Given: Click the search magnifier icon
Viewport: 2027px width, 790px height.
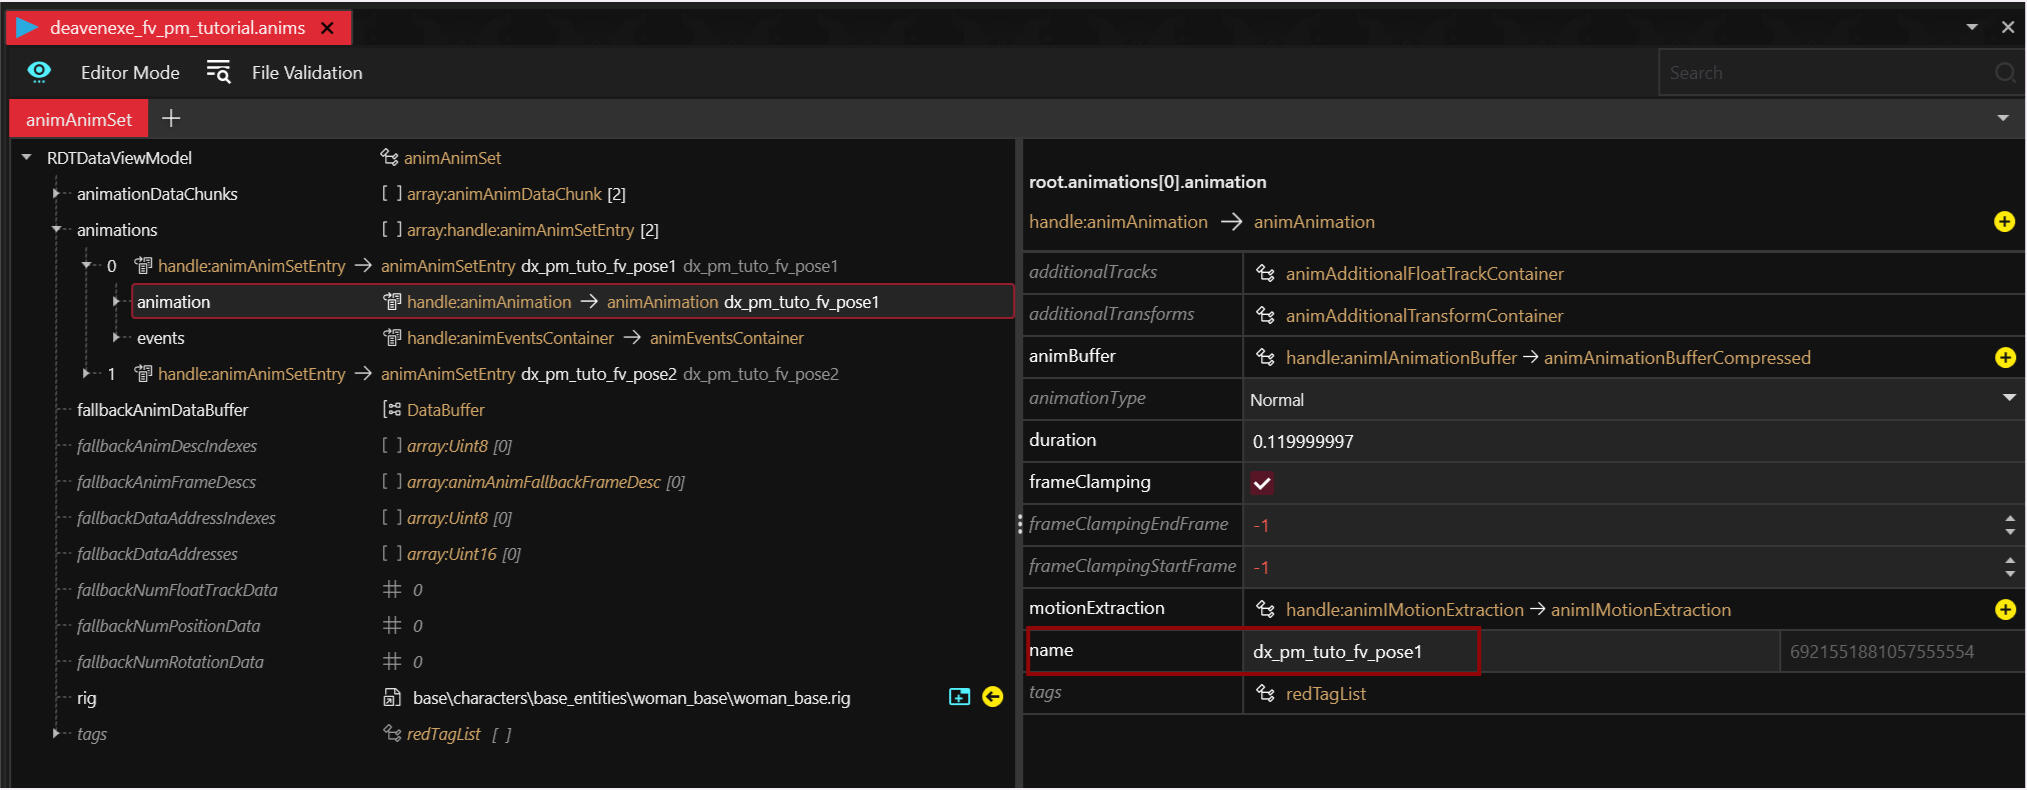Looking at the screenshot, I should [2005, 73].
